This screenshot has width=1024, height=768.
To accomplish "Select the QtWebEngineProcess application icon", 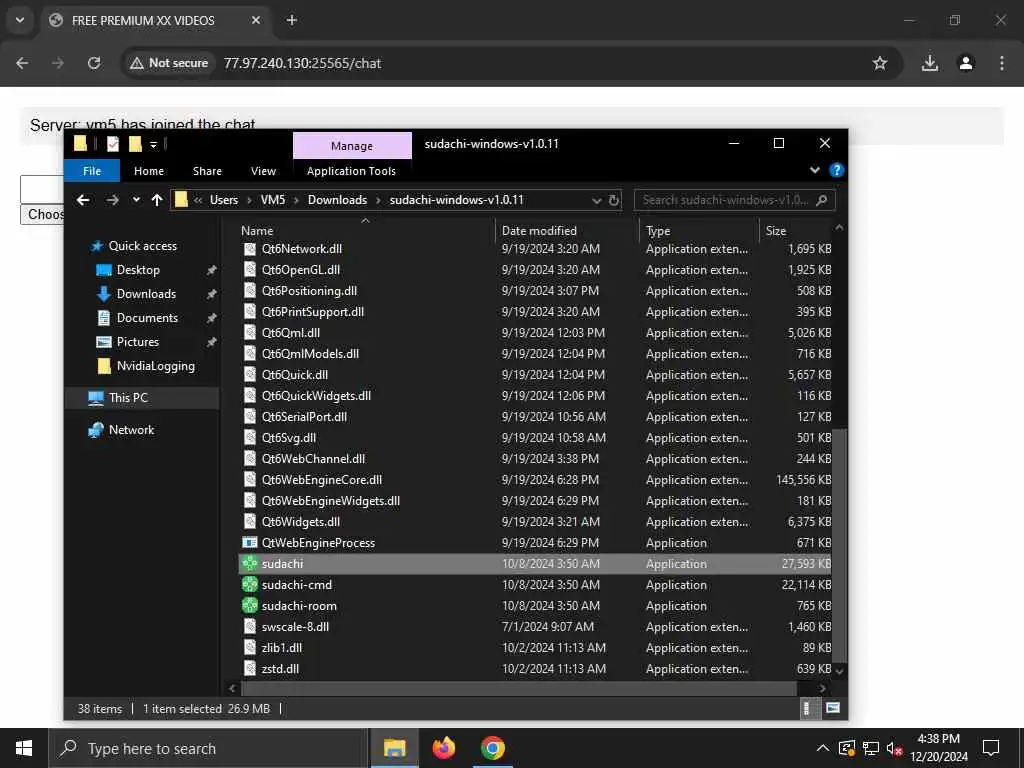I will point(249,543).
